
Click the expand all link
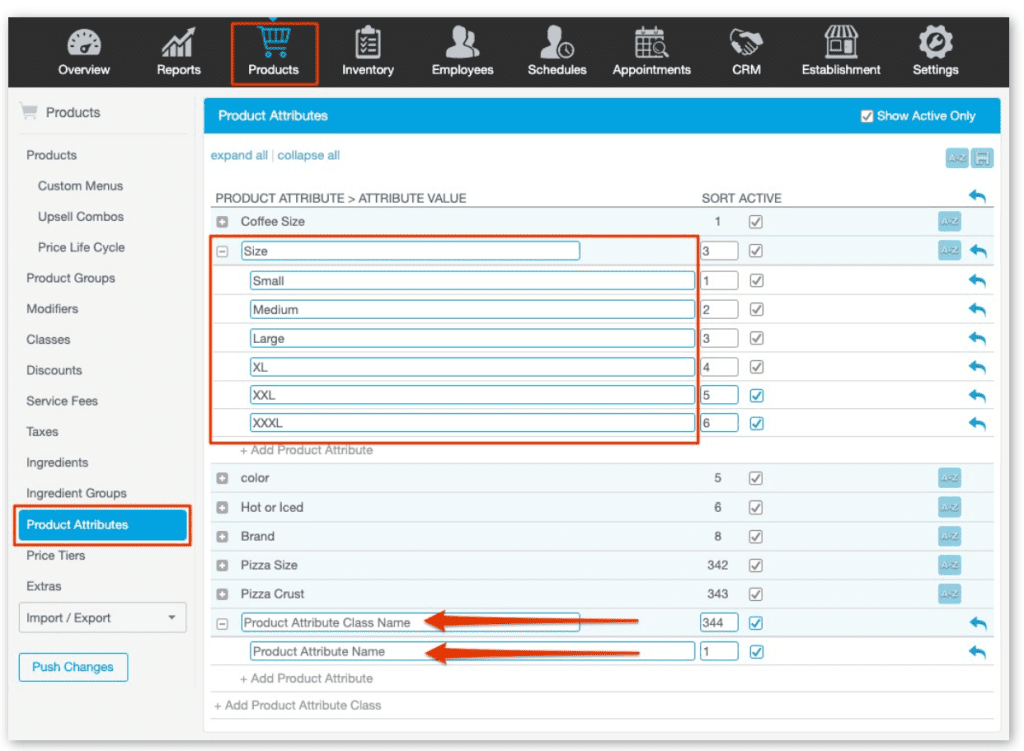click(239, 156)
